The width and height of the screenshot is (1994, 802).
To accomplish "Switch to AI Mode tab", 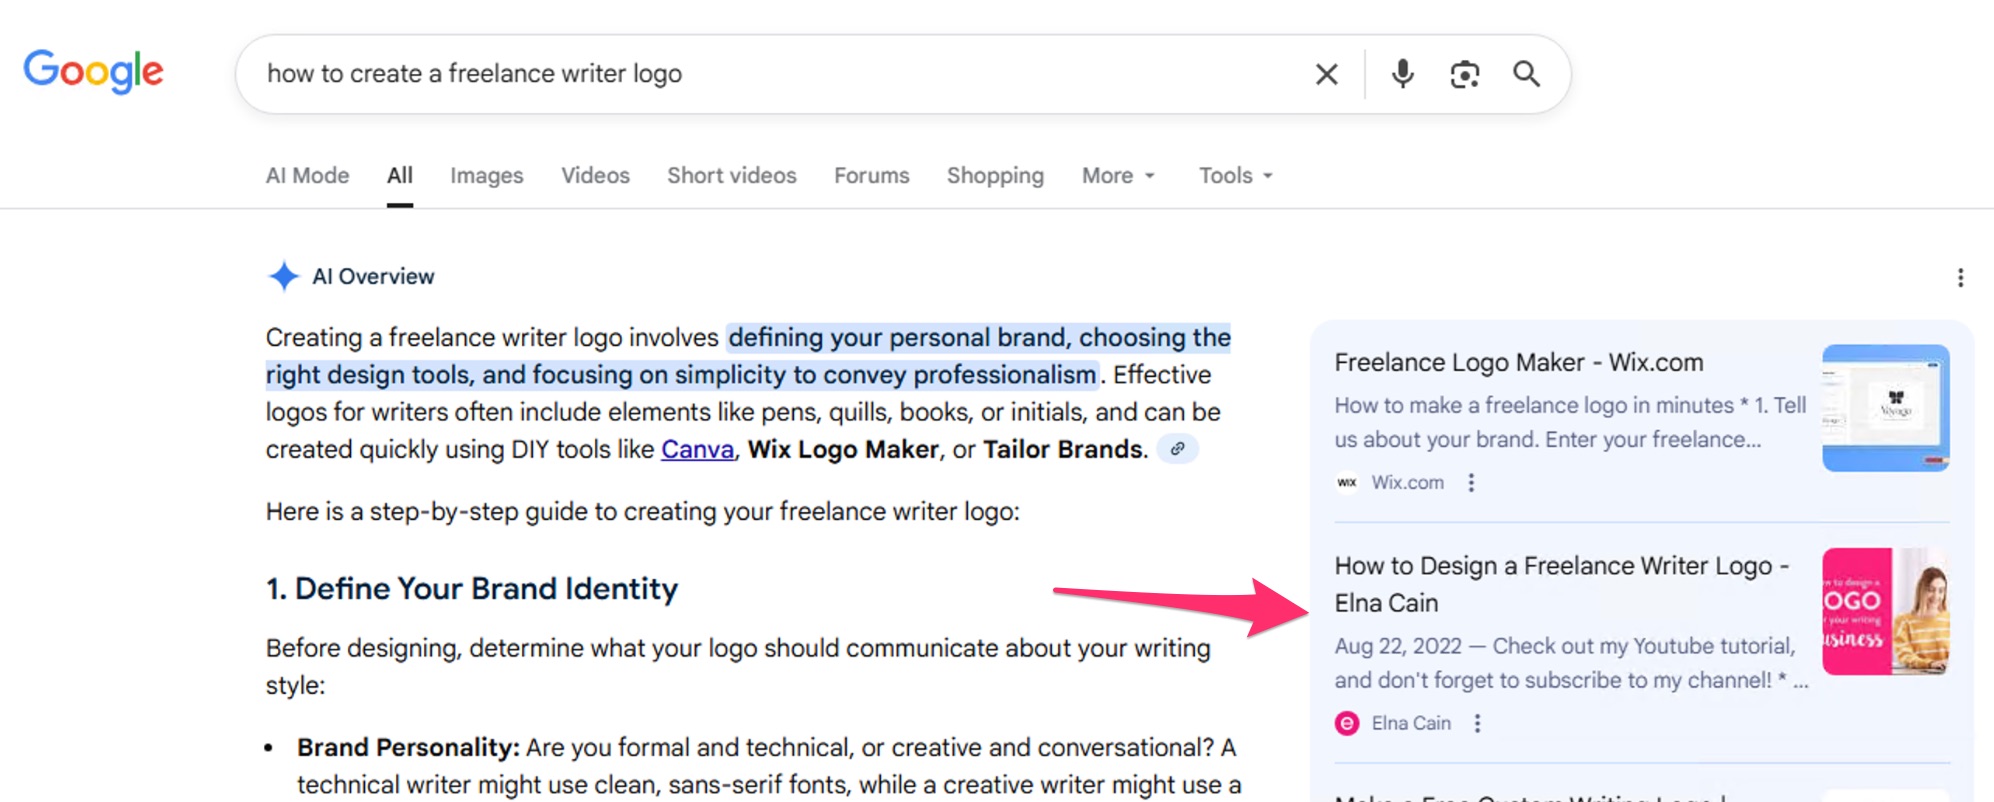I will tap(307, 176).
